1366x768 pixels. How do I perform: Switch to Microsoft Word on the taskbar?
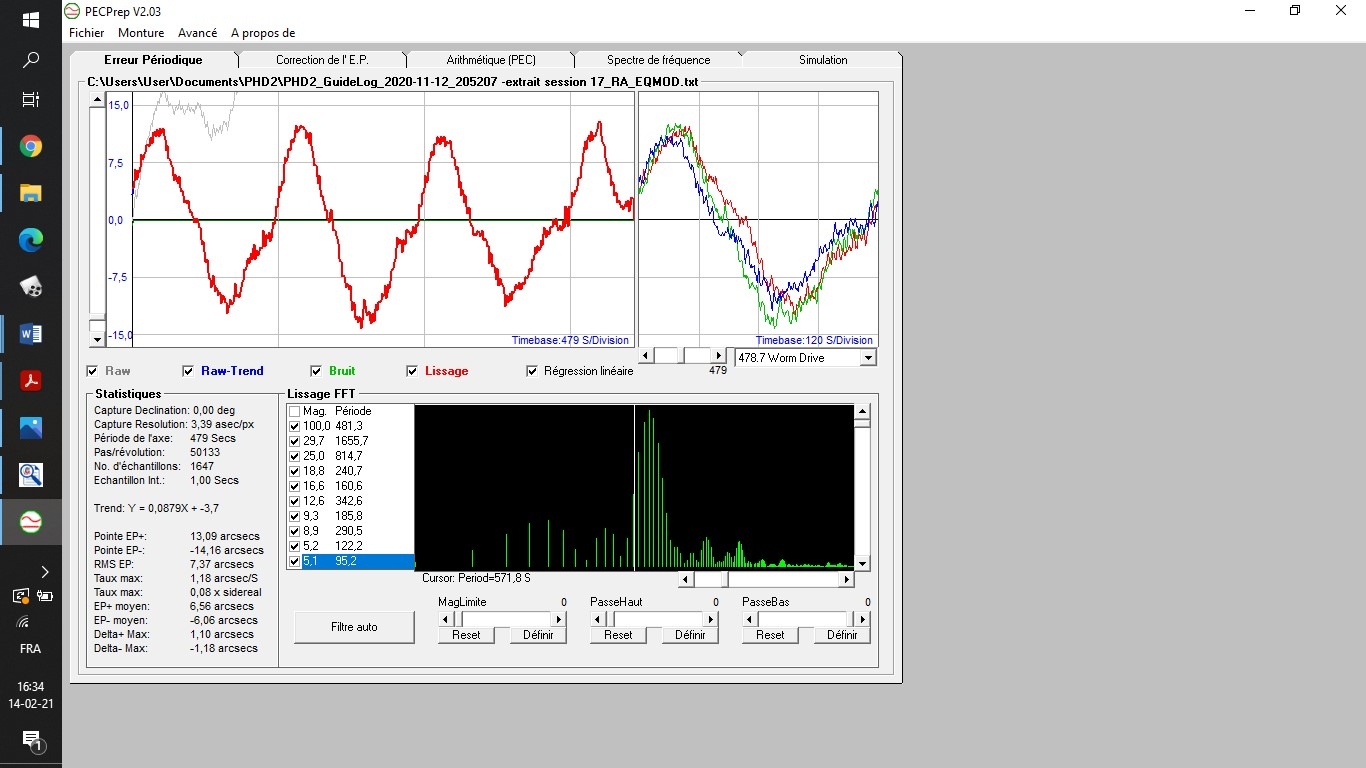click(30, 334)
